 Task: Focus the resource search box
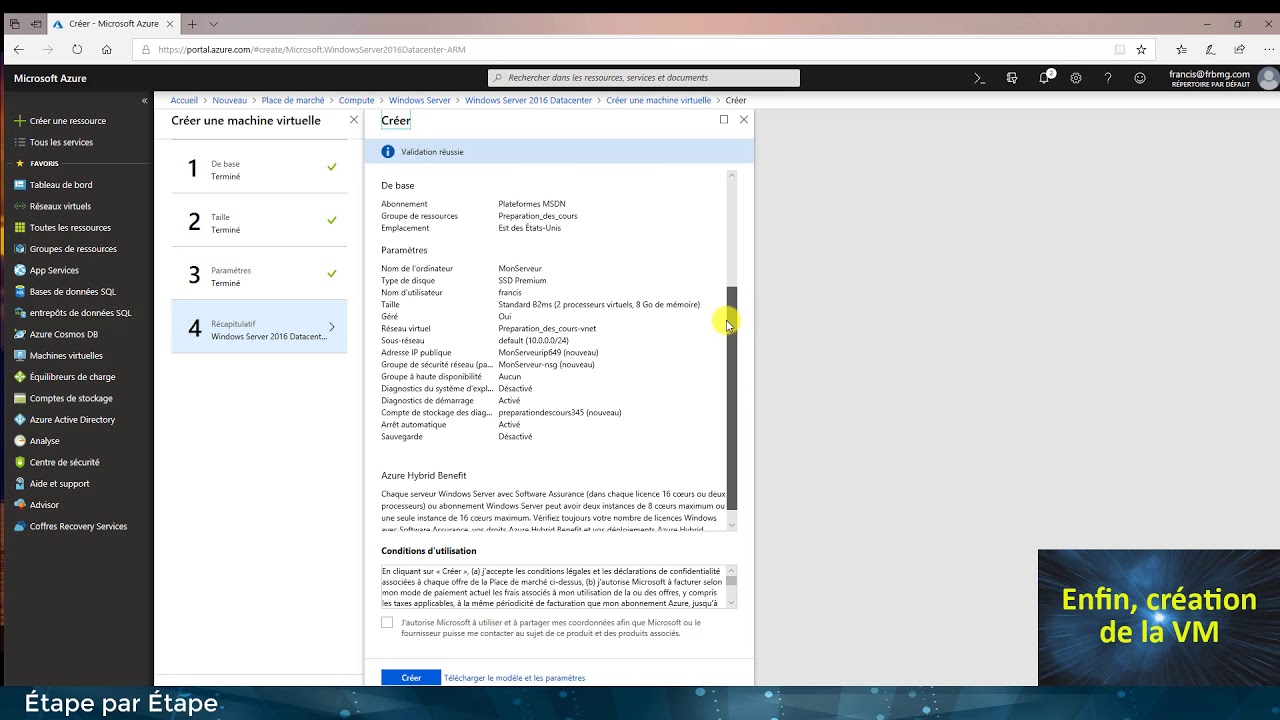[644, 78]
